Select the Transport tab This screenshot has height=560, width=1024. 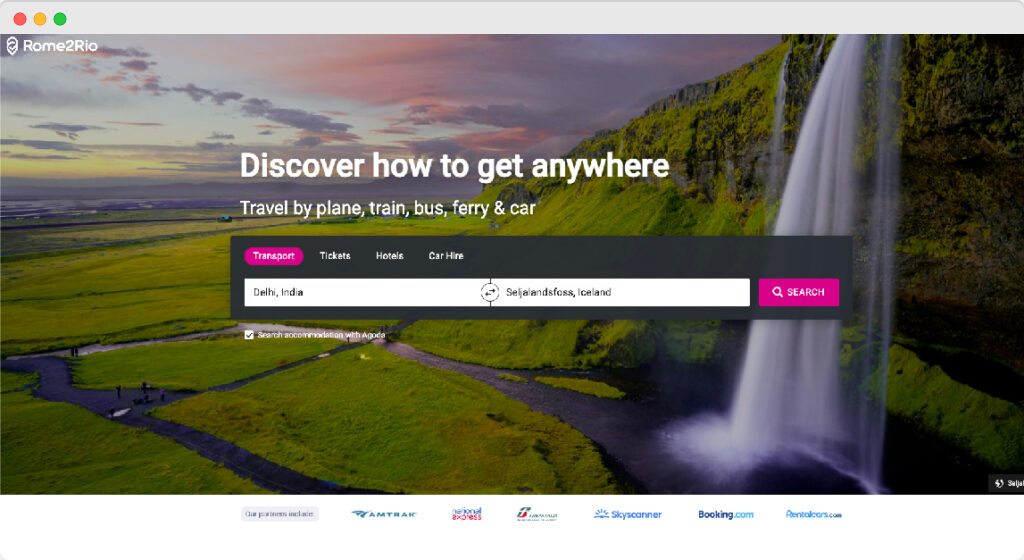click(274, 256)
